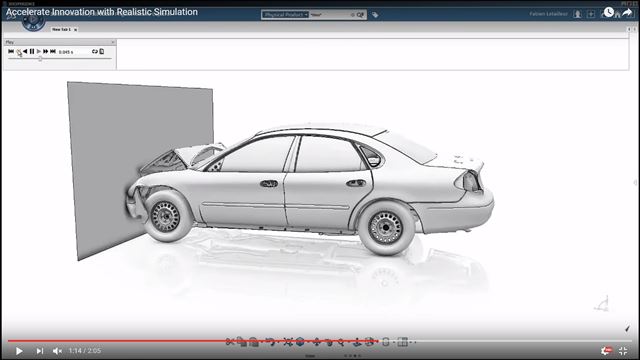The image size is (640, 360).
Task: Skip to the next video
Action: coord(40,351)
